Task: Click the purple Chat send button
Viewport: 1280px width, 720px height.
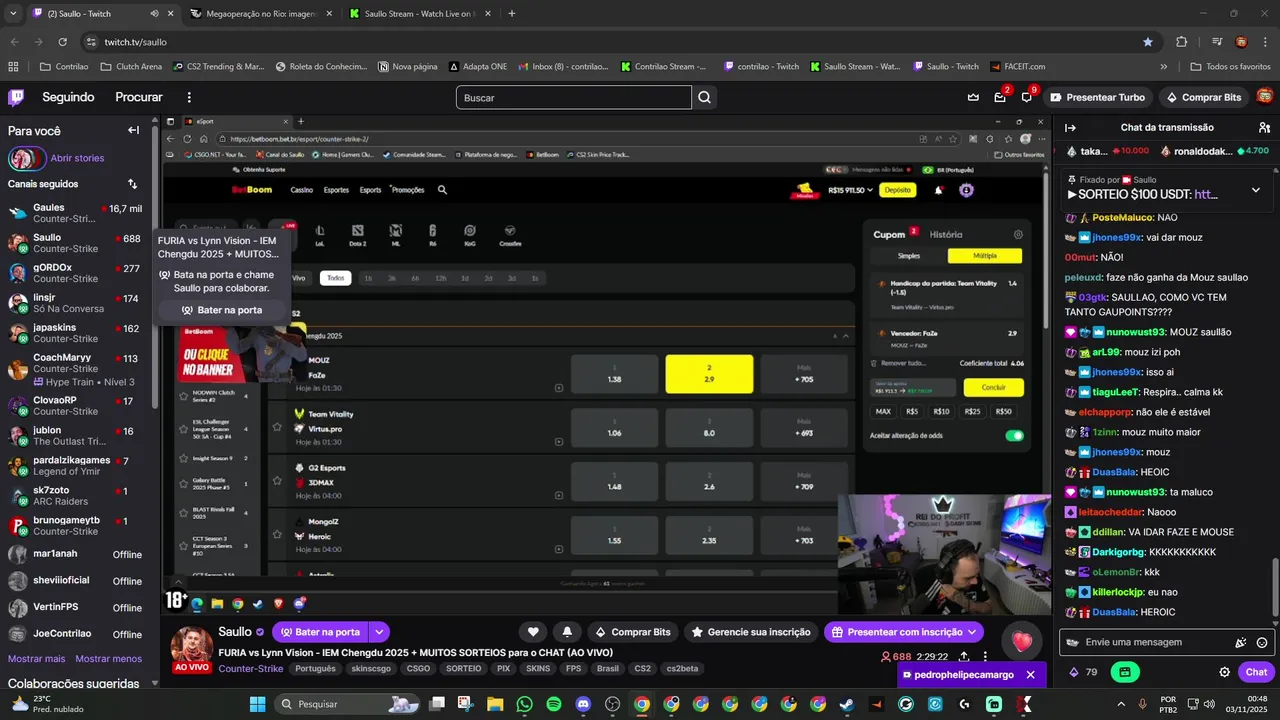Action: [x=1256, y=672]
